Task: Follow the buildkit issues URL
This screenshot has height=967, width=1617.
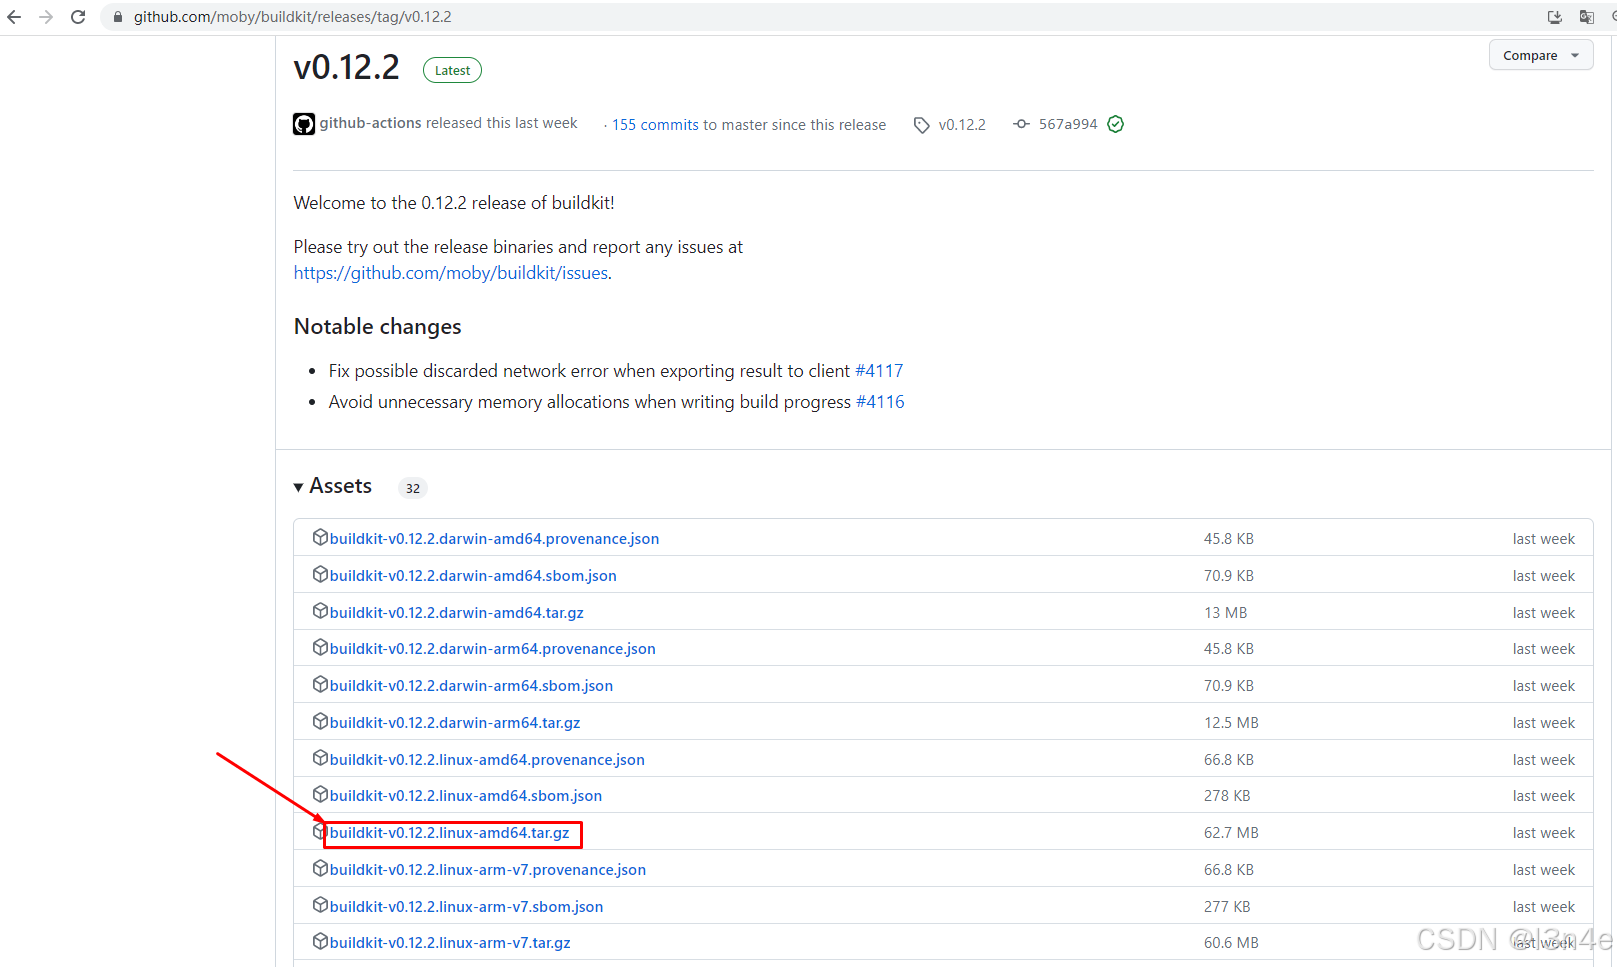Action: pyautogui.click(x=450, y=272)
